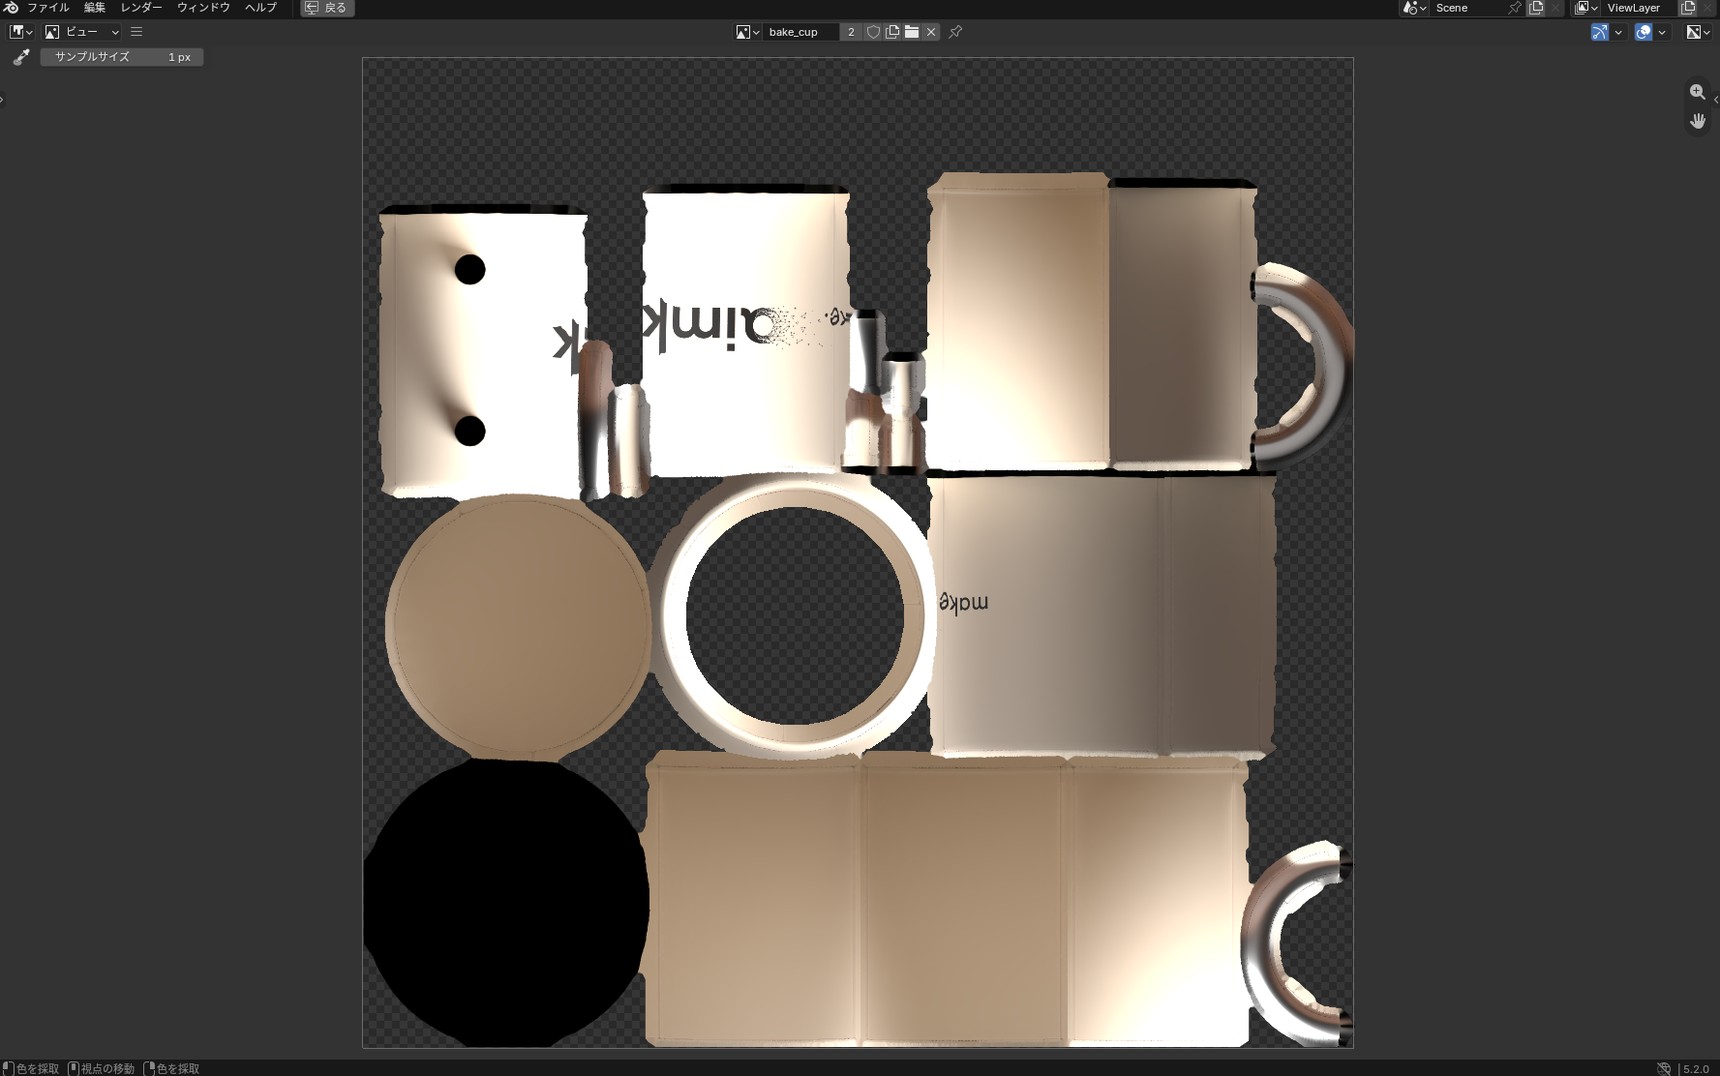The height and width of the screenshot is (1076, 1720).
Task: Open the editor type dropdown
Action: pyautogui.click(x=21, y=32)
